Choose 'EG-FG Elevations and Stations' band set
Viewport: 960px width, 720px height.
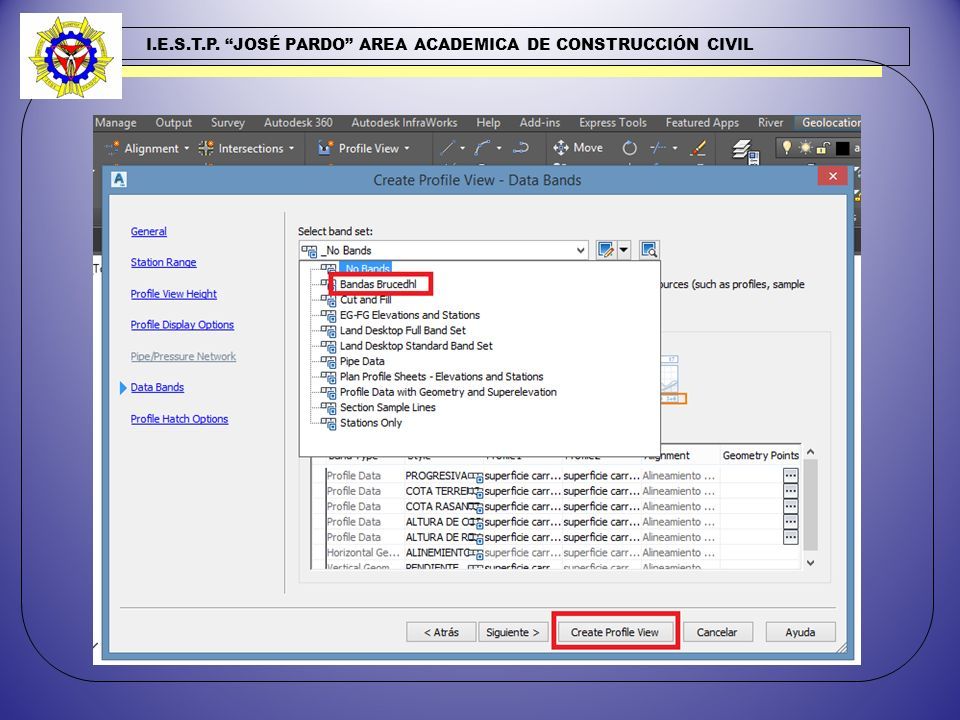[x=410, y=315]
